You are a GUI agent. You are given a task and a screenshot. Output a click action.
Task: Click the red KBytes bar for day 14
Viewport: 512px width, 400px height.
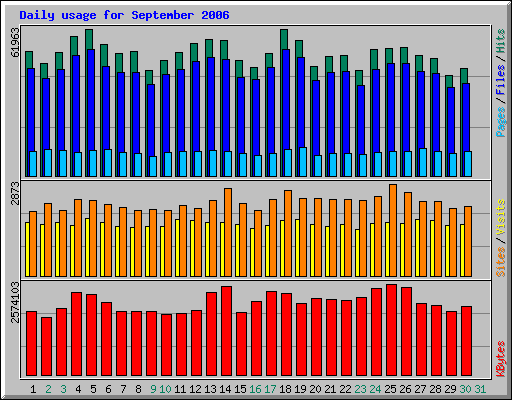coord(227,331)
